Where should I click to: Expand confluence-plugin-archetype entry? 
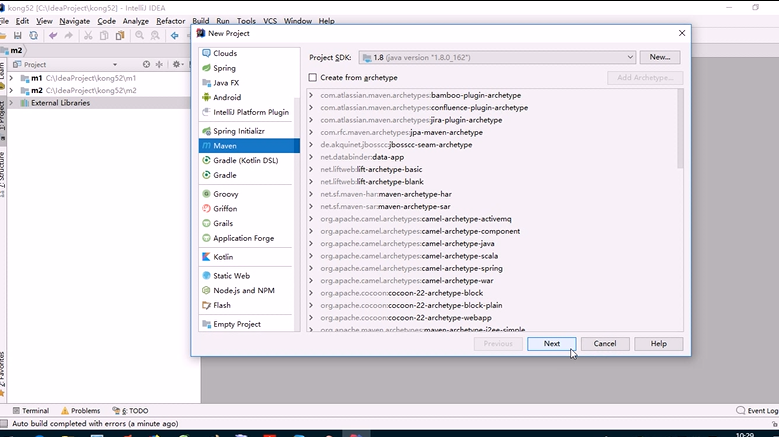click(311, 108)
